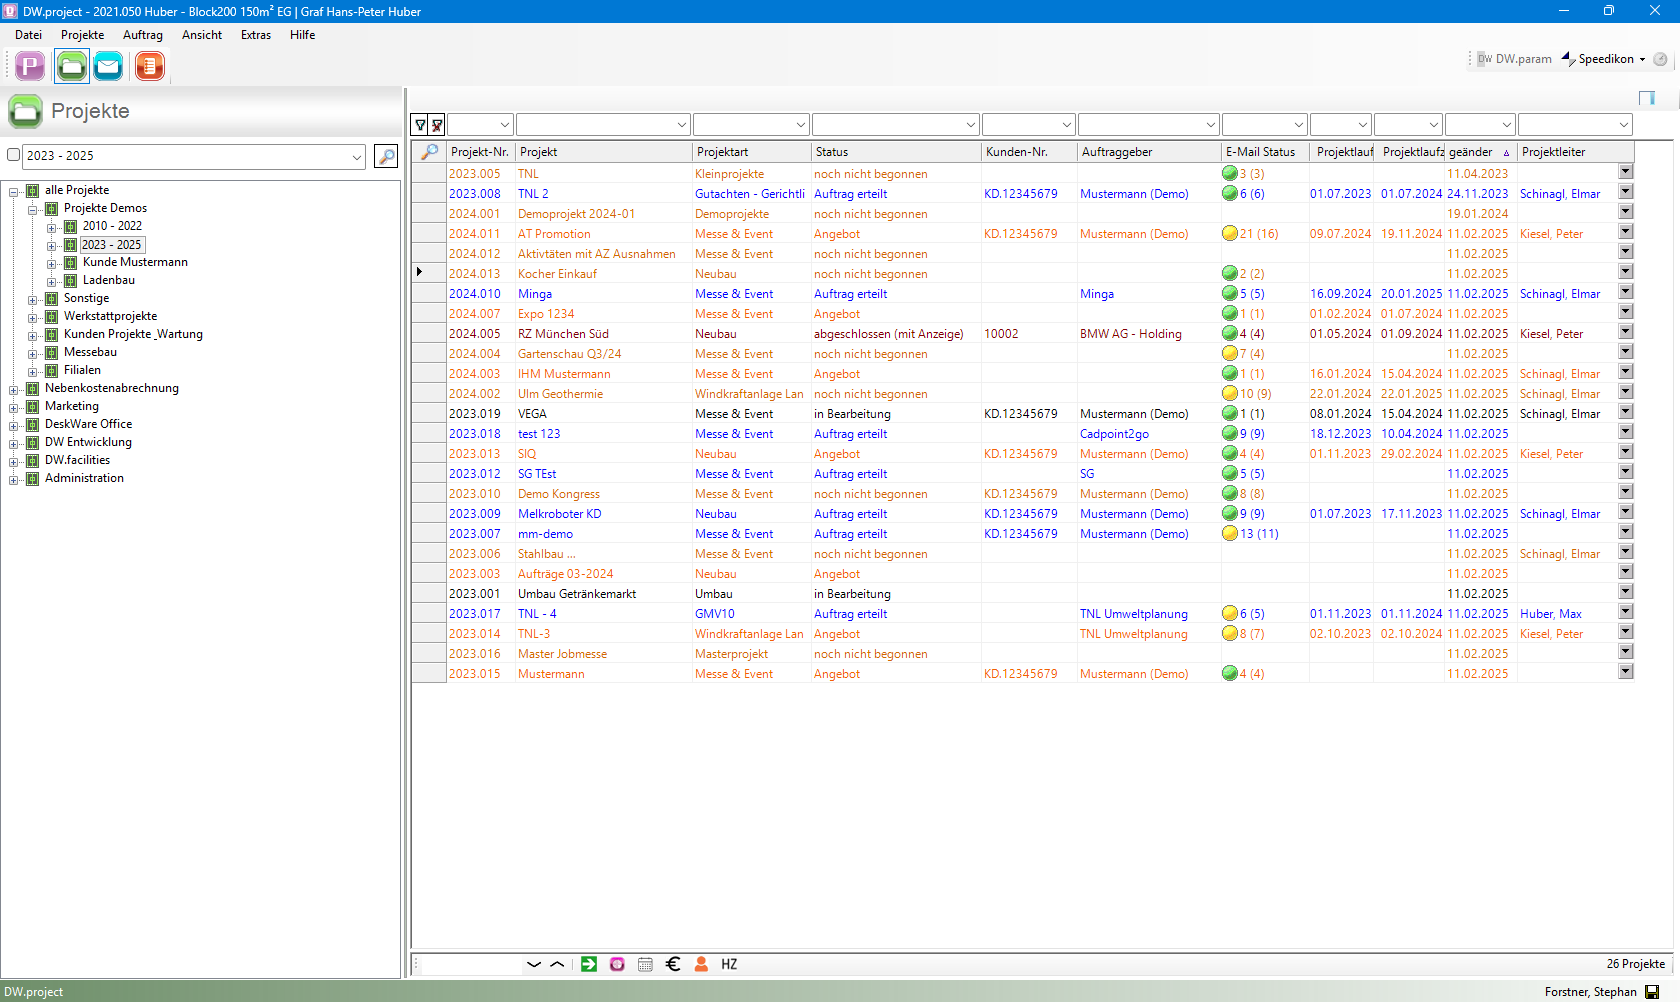
Task: Open the Projekt-Nr. filter dropdown
Action: point(505,125)
